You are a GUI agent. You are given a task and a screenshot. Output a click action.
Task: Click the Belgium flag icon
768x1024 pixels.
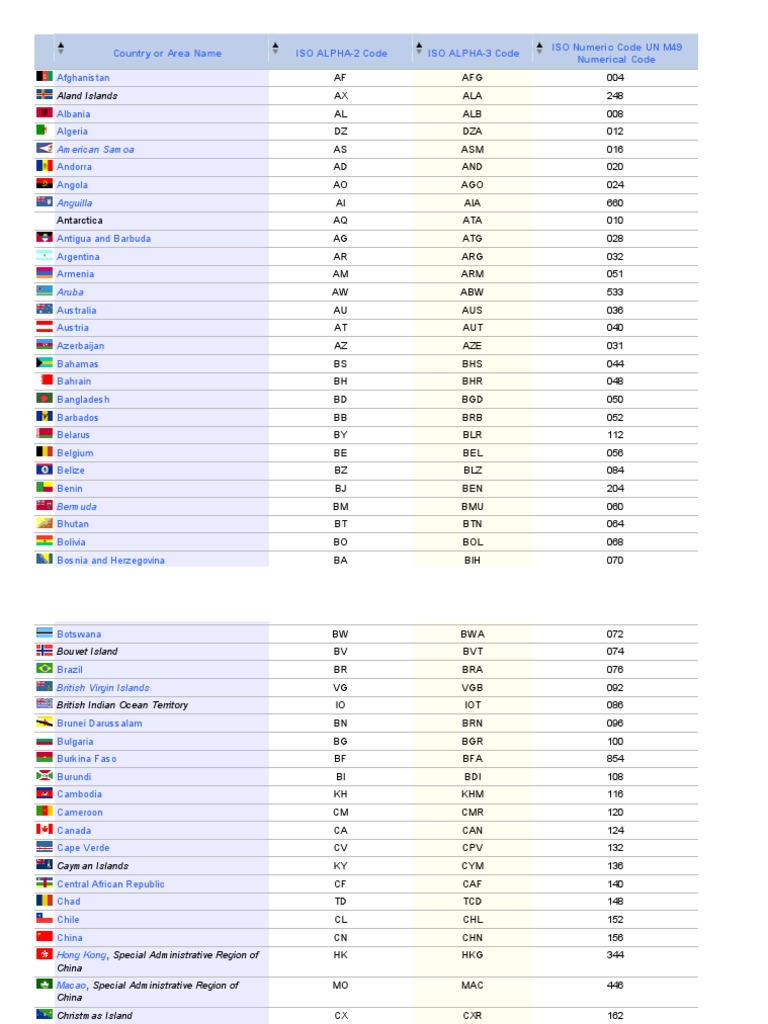44,453
